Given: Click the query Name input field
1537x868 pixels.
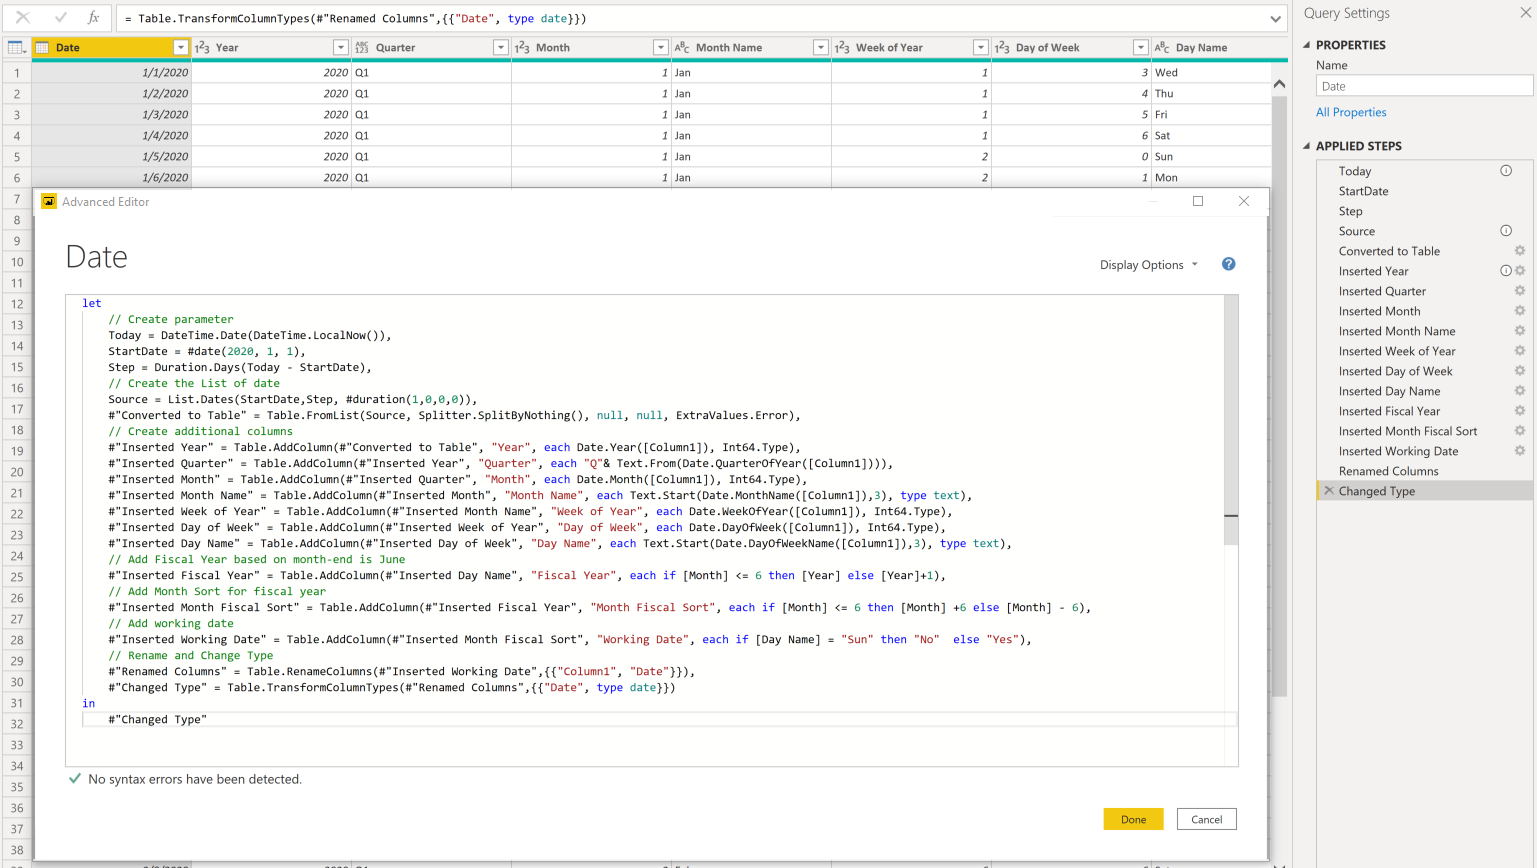Looking at the screenshot, I should click(x=1424, y=86).
